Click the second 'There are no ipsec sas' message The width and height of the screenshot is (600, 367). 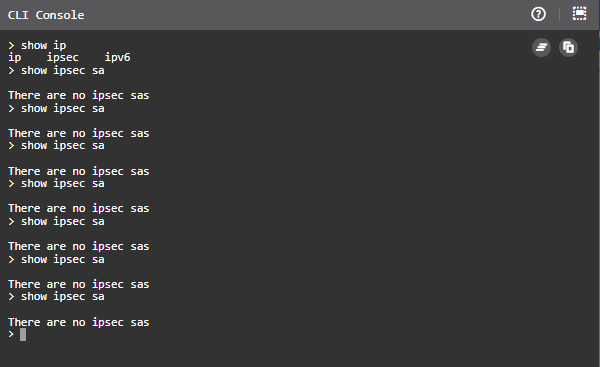pyautogui.click(x=79, y=133)
